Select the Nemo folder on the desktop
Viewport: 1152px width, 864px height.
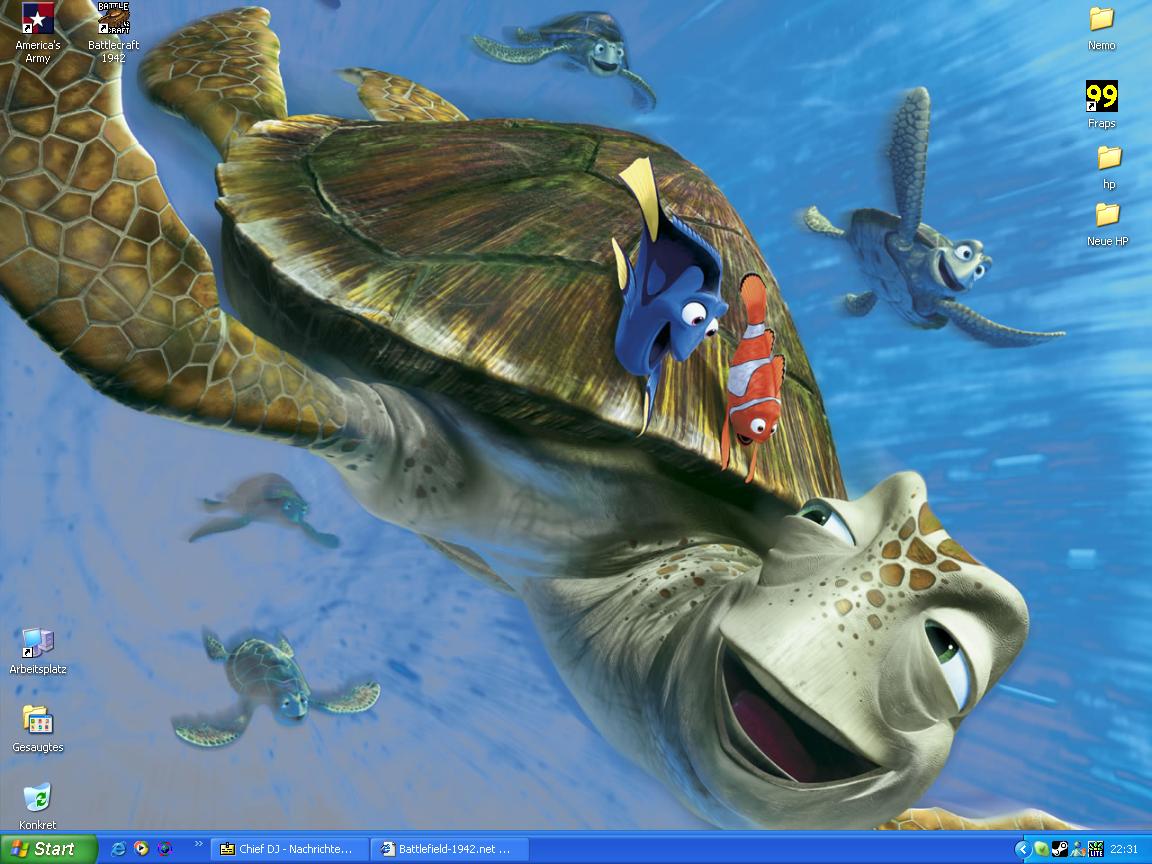coord(1101,29)
